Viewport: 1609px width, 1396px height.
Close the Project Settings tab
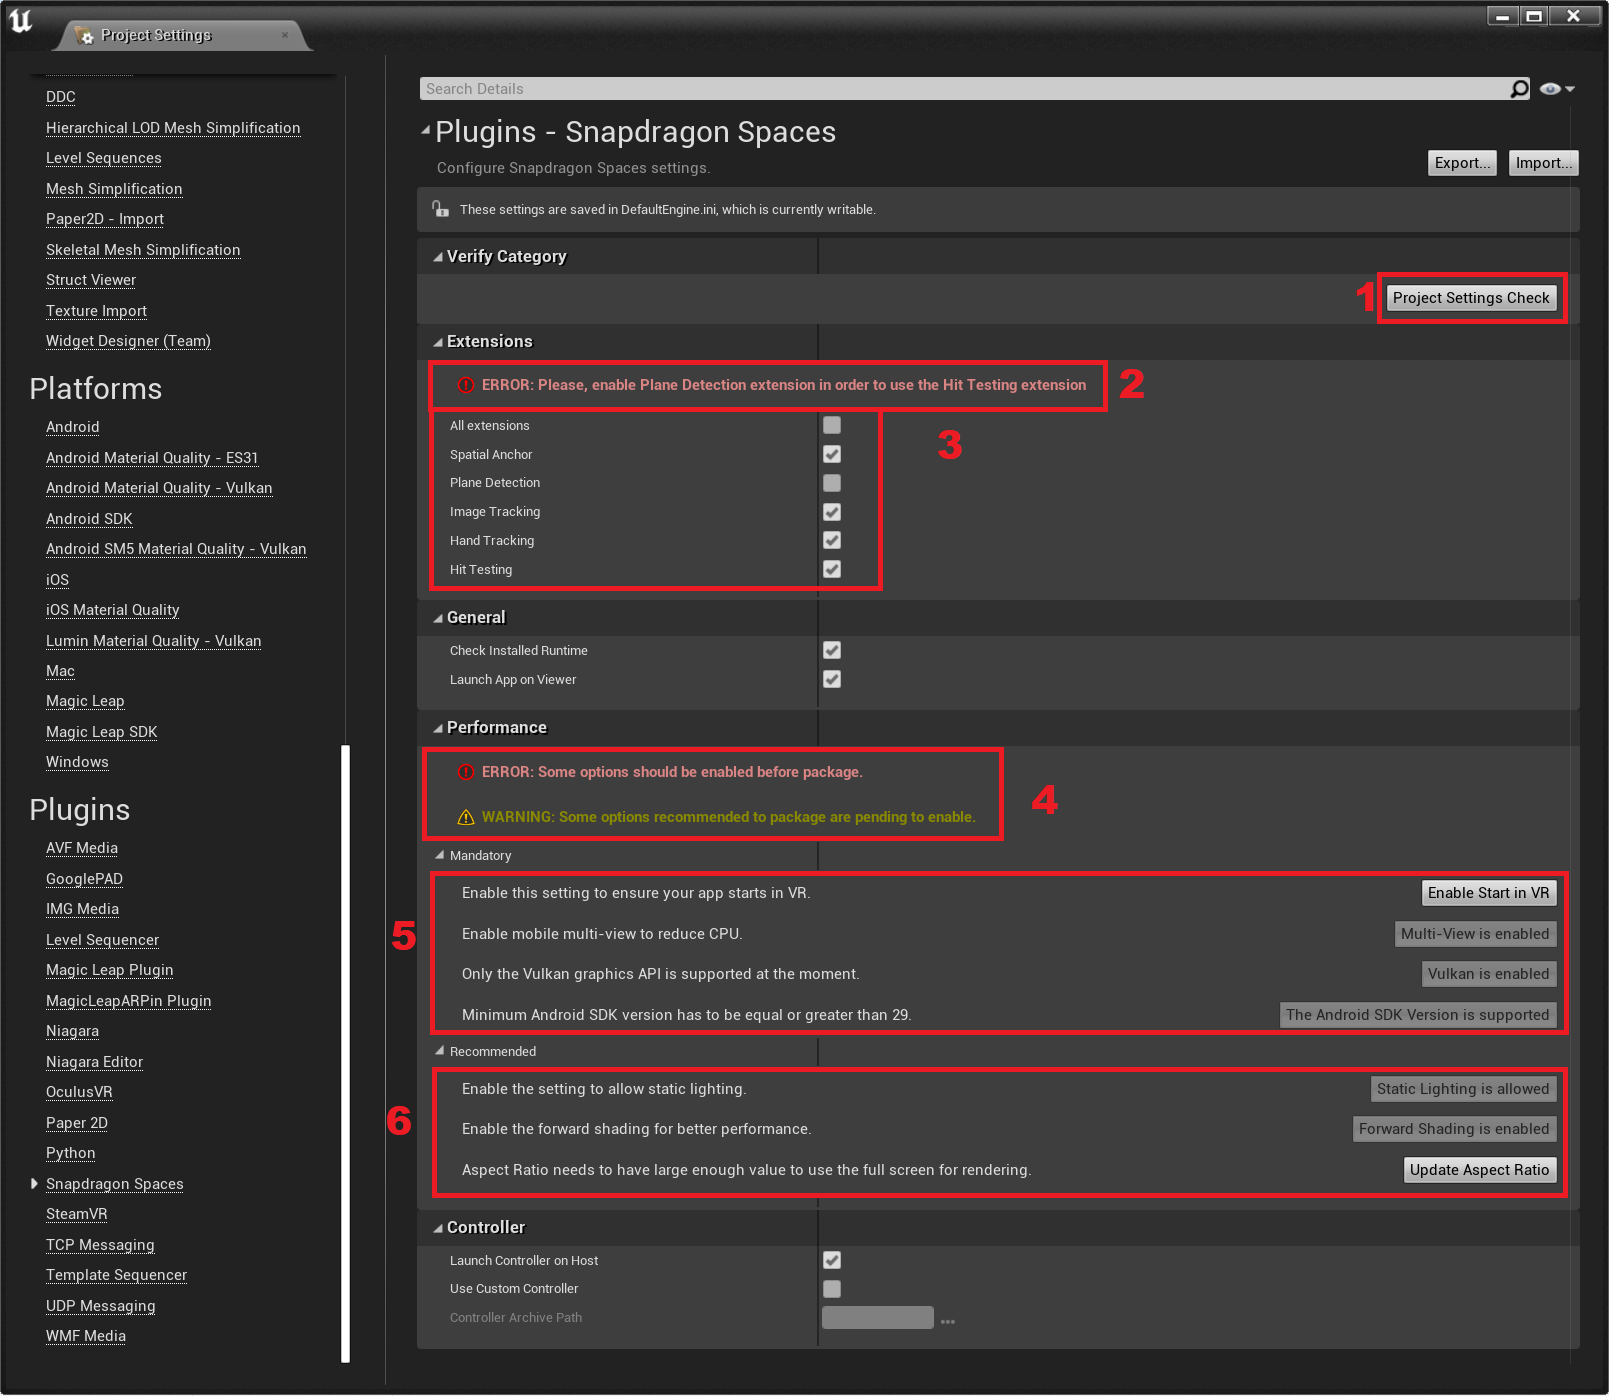(x=285, y=35)
